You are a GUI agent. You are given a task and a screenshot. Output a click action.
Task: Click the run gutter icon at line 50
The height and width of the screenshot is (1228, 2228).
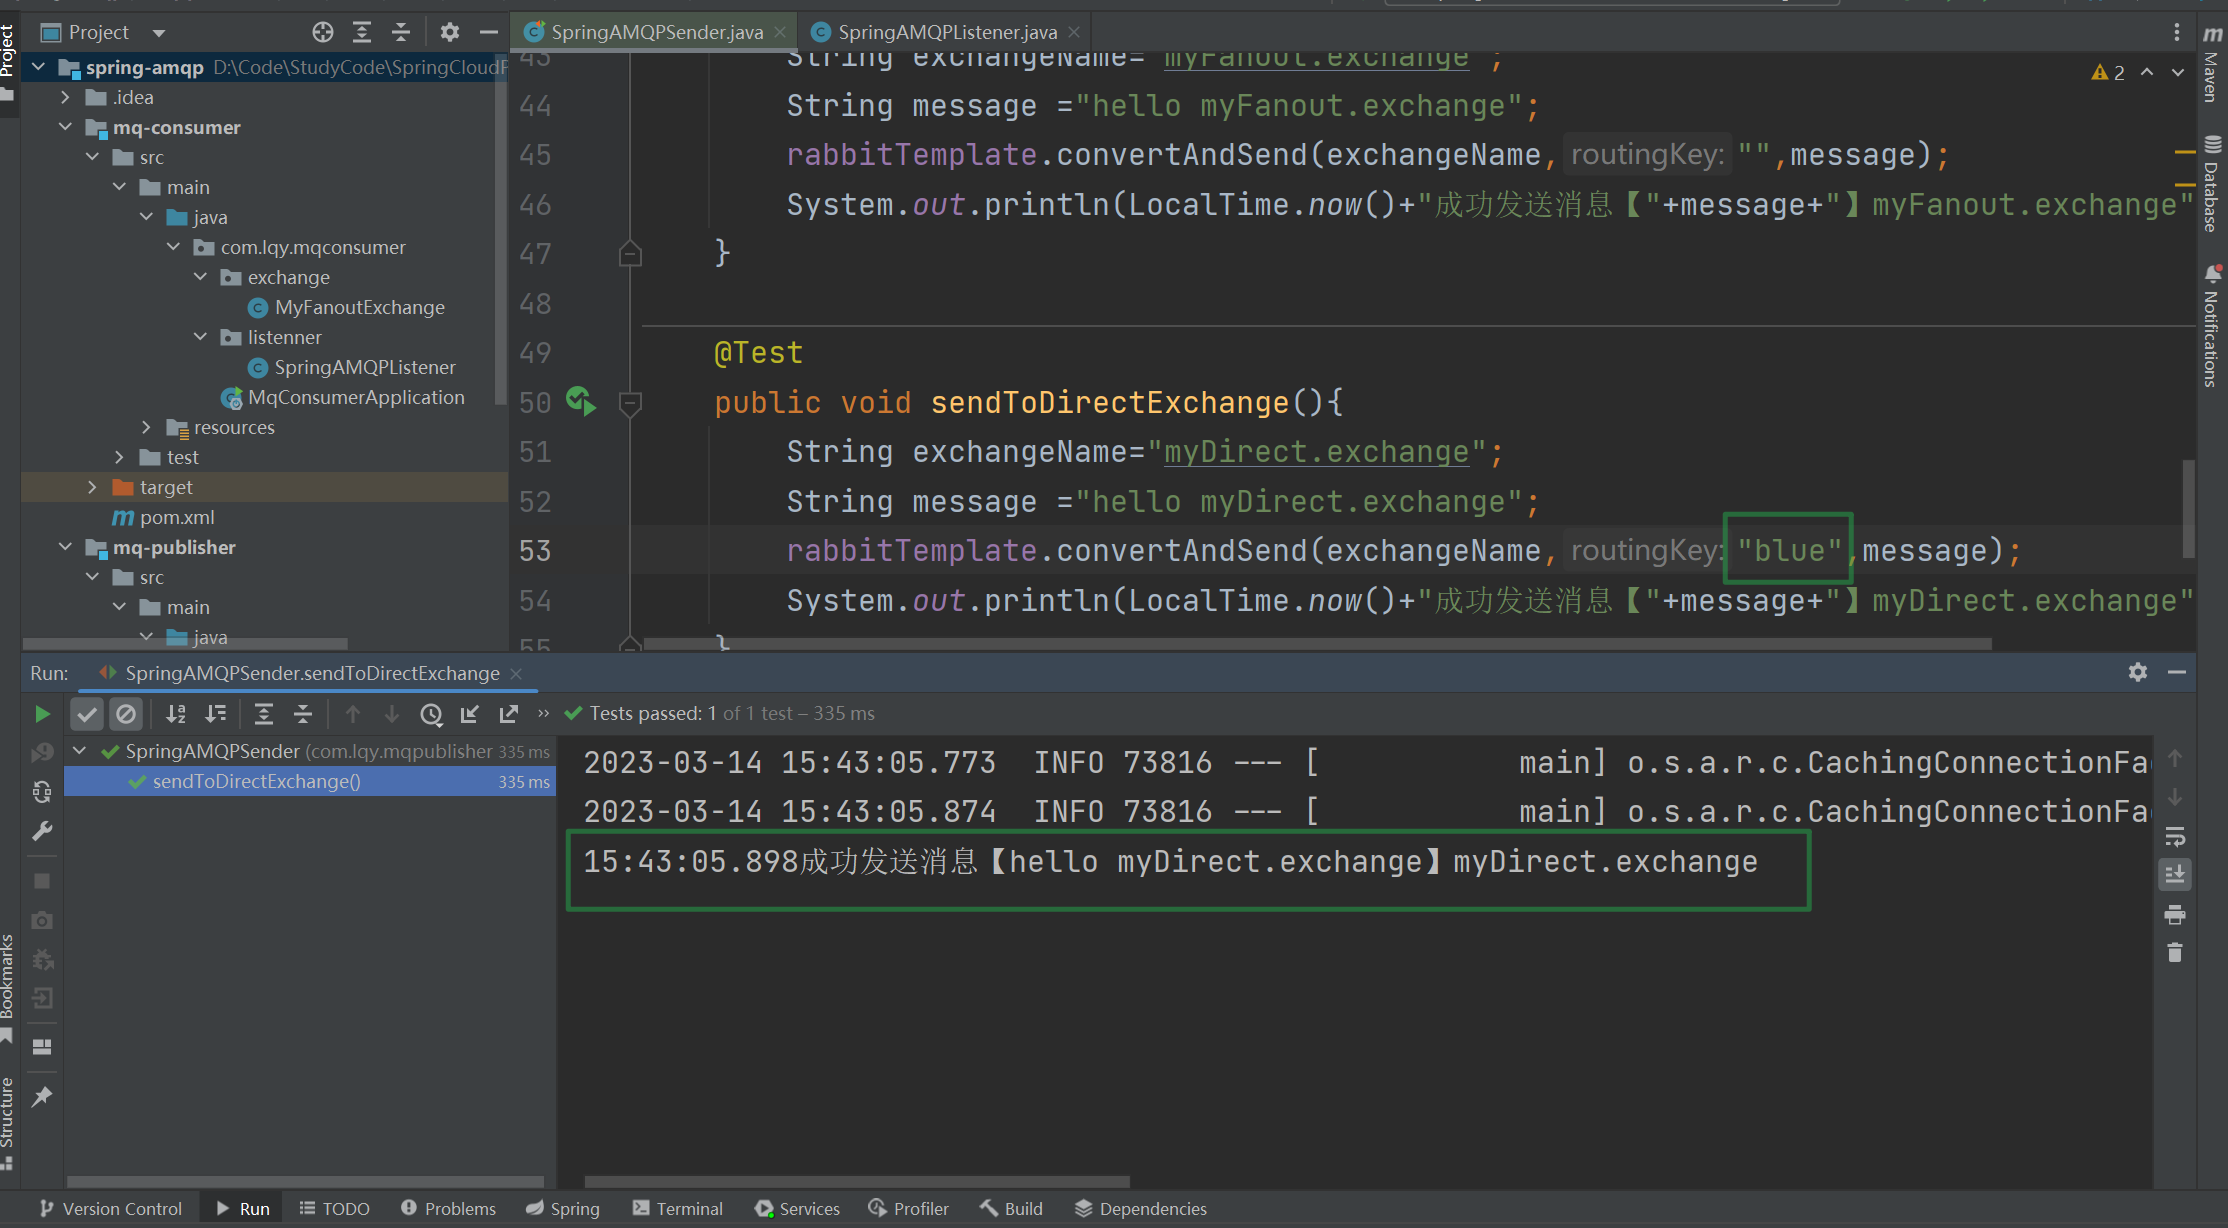click(580, 402)
